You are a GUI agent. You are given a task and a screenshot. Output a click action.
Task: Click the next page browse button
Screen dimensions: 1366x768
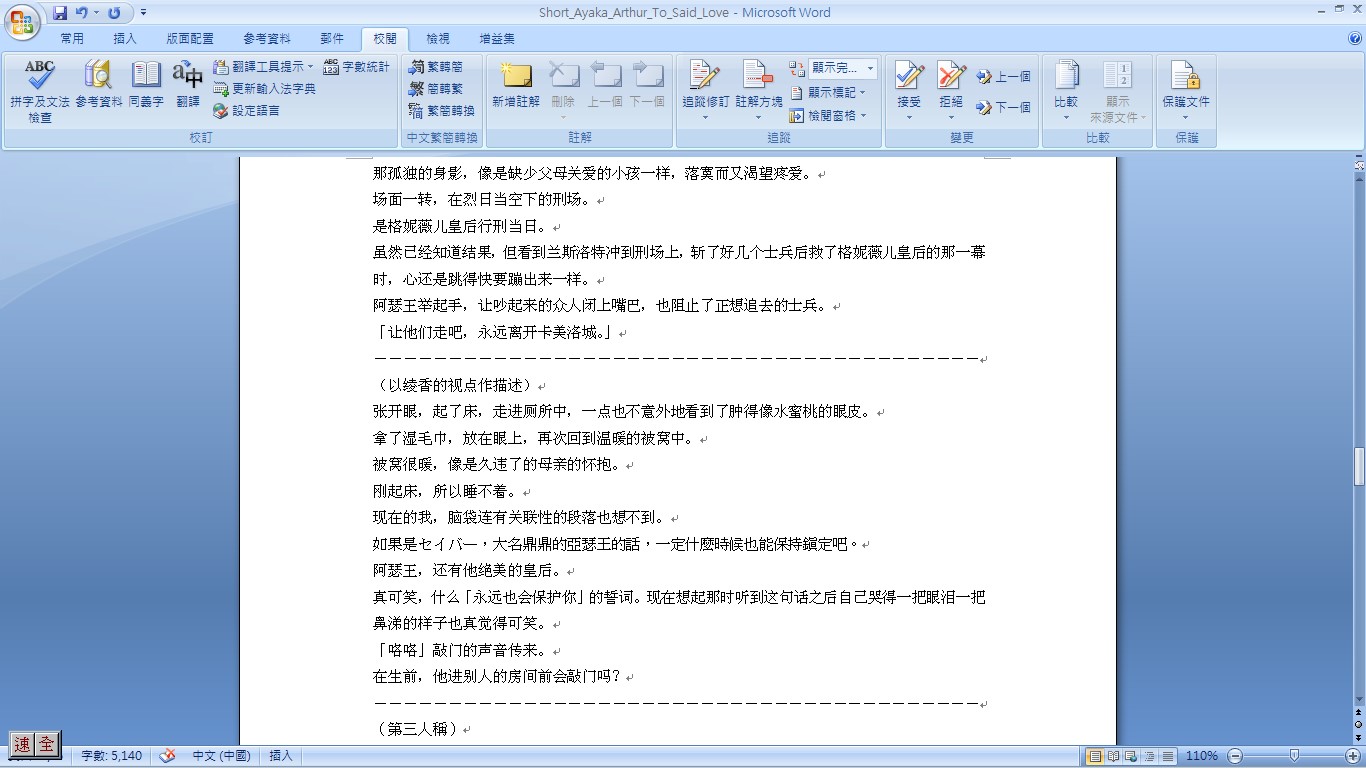coord(1358,737)
